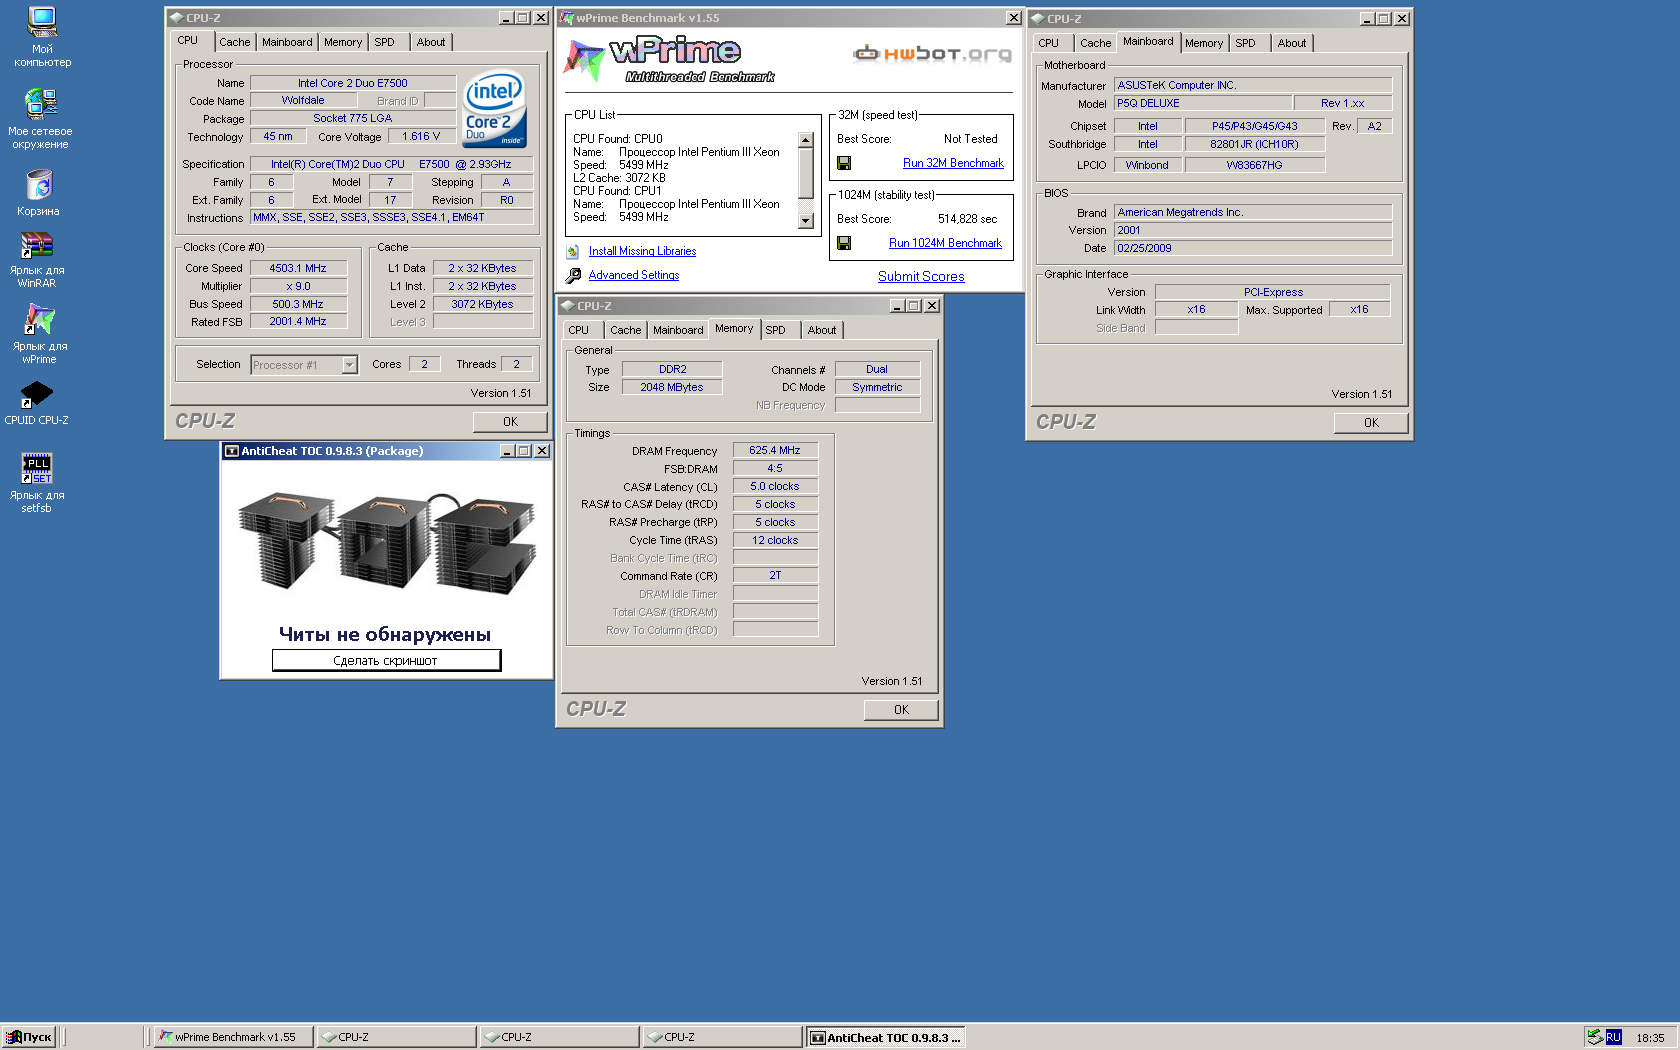This screenshot has width=1680, height=1050.
Task: Open the Пуск start button
Action: pos(28,1037)
